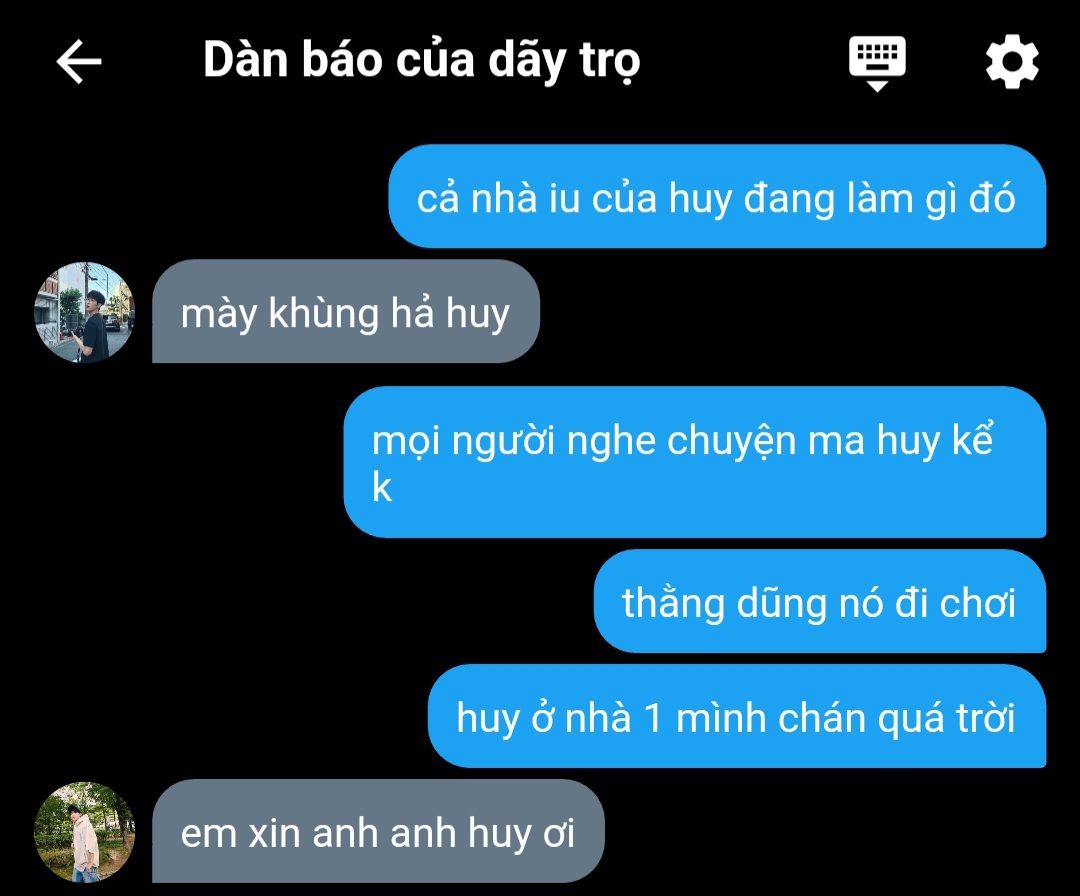
Task: View profile of man in black shirt
Action: (85, 312)
